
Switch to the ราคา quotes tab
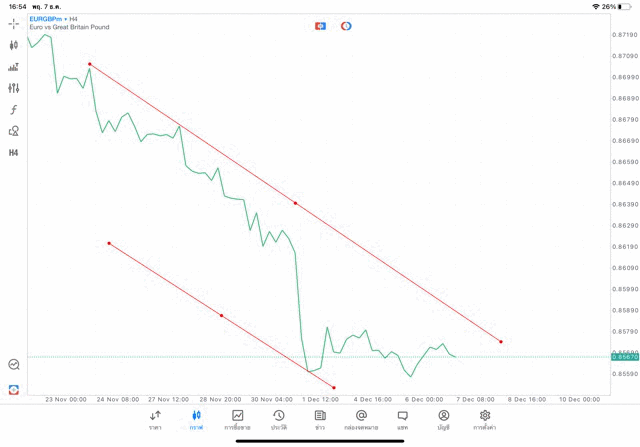coord(155,419)
